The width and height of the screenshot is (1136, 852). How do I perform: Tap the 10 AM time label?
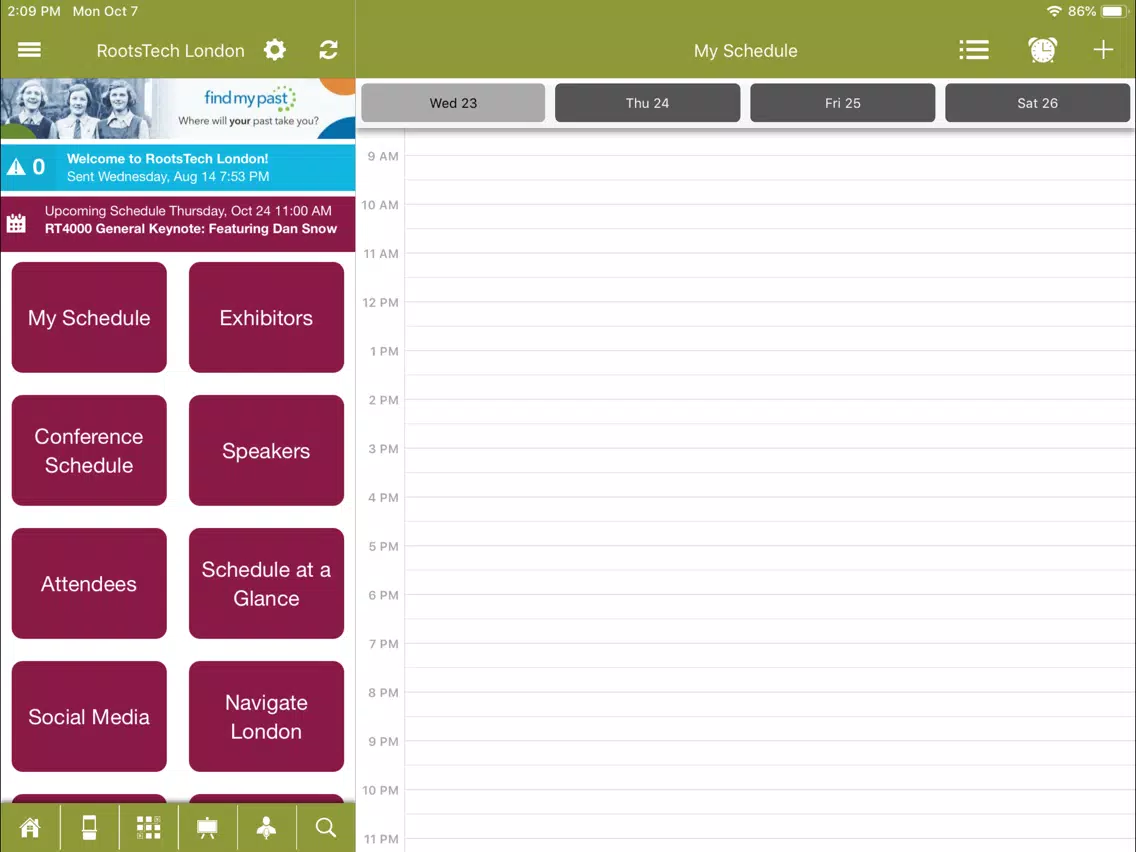click(380, 205)
